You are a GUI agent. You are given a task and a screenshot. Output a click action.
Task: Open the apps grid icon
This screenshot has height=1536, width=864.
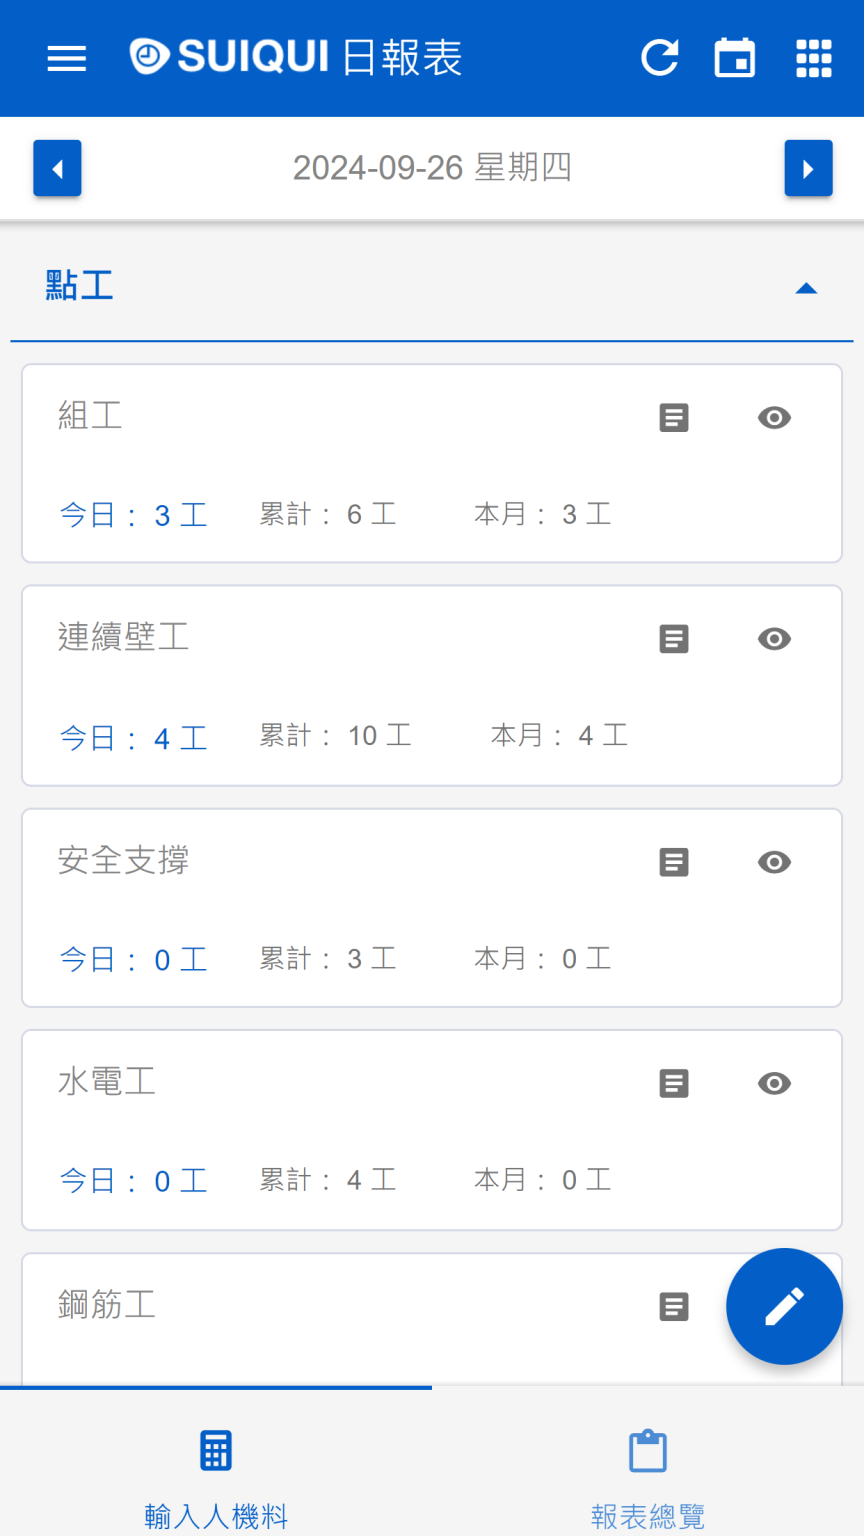pyautogui.click(x=814, y=58)
